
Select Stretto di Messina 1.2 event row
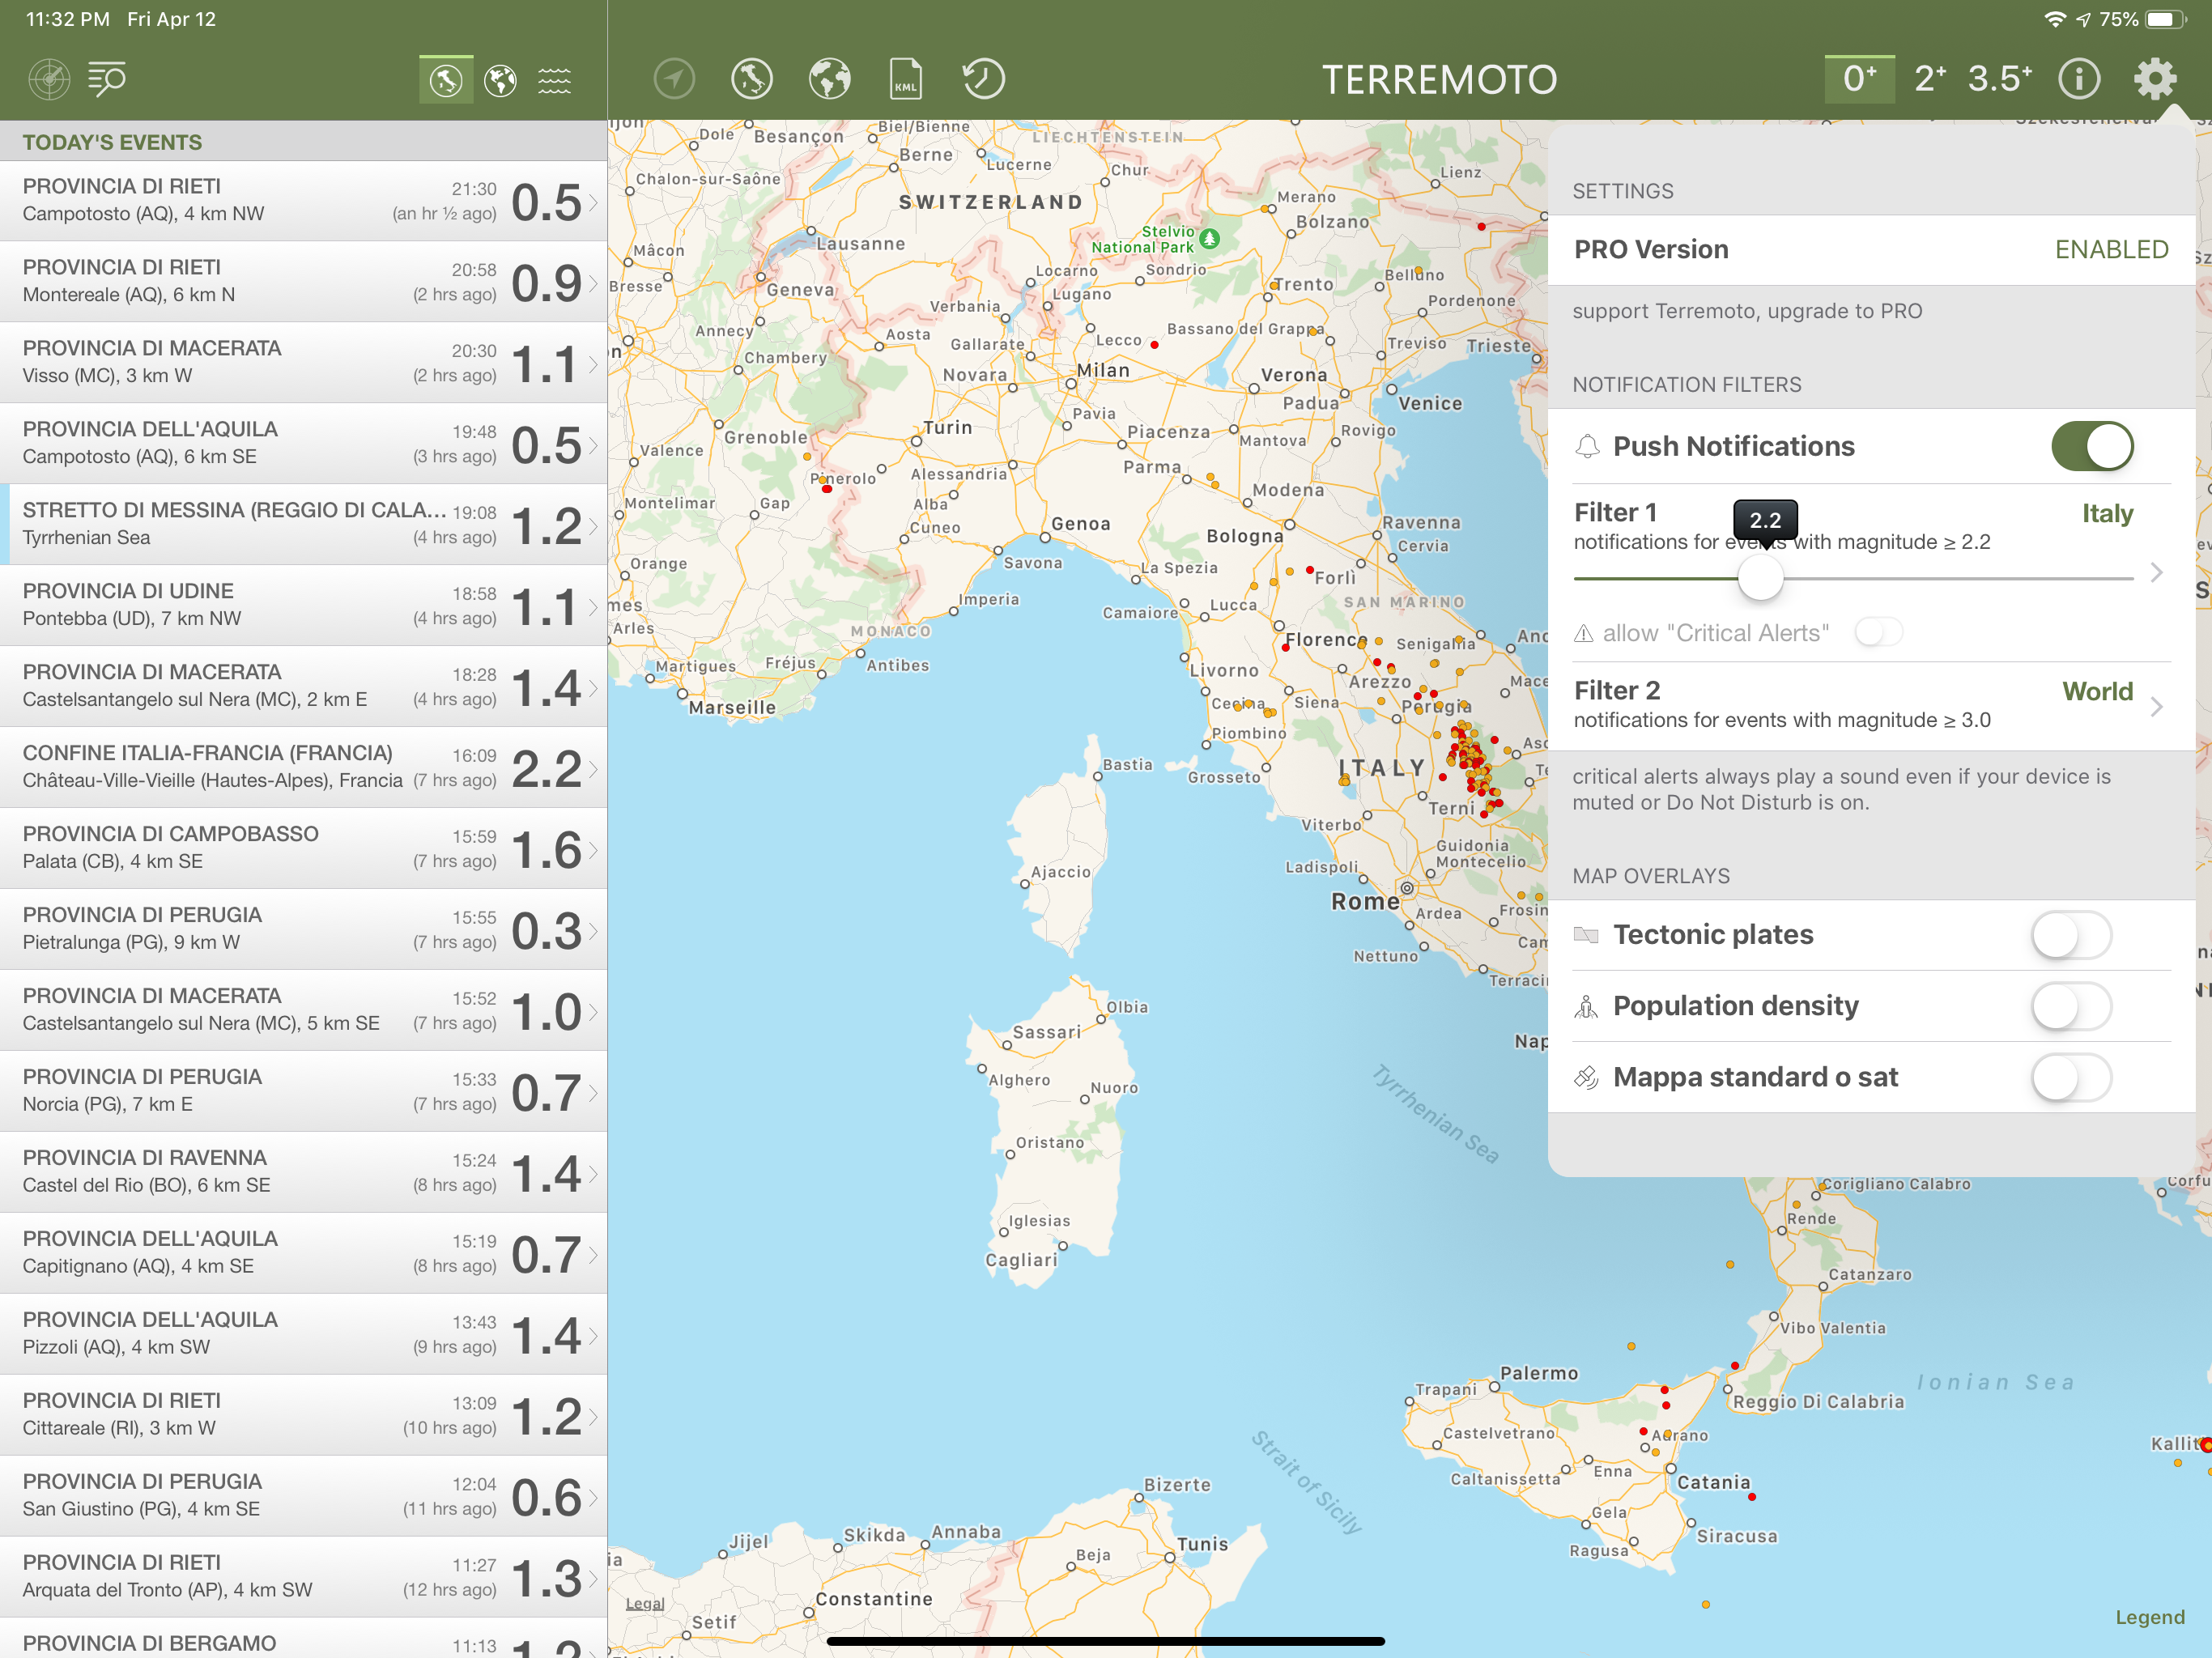tap(303, 525)
